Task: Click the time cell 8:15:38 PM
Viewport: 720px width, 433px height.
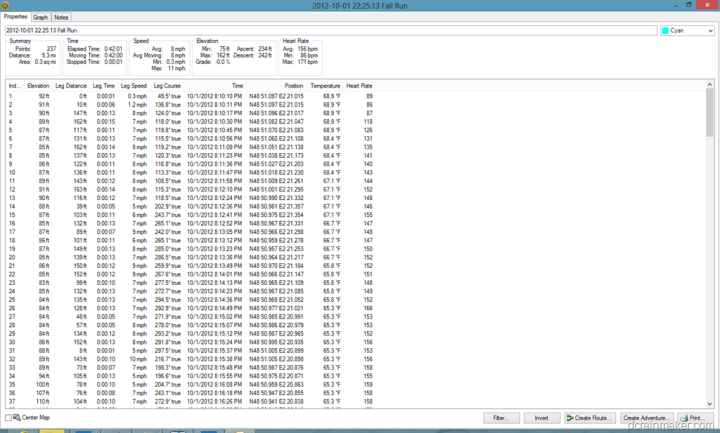Action: click(x=214, y=359)
